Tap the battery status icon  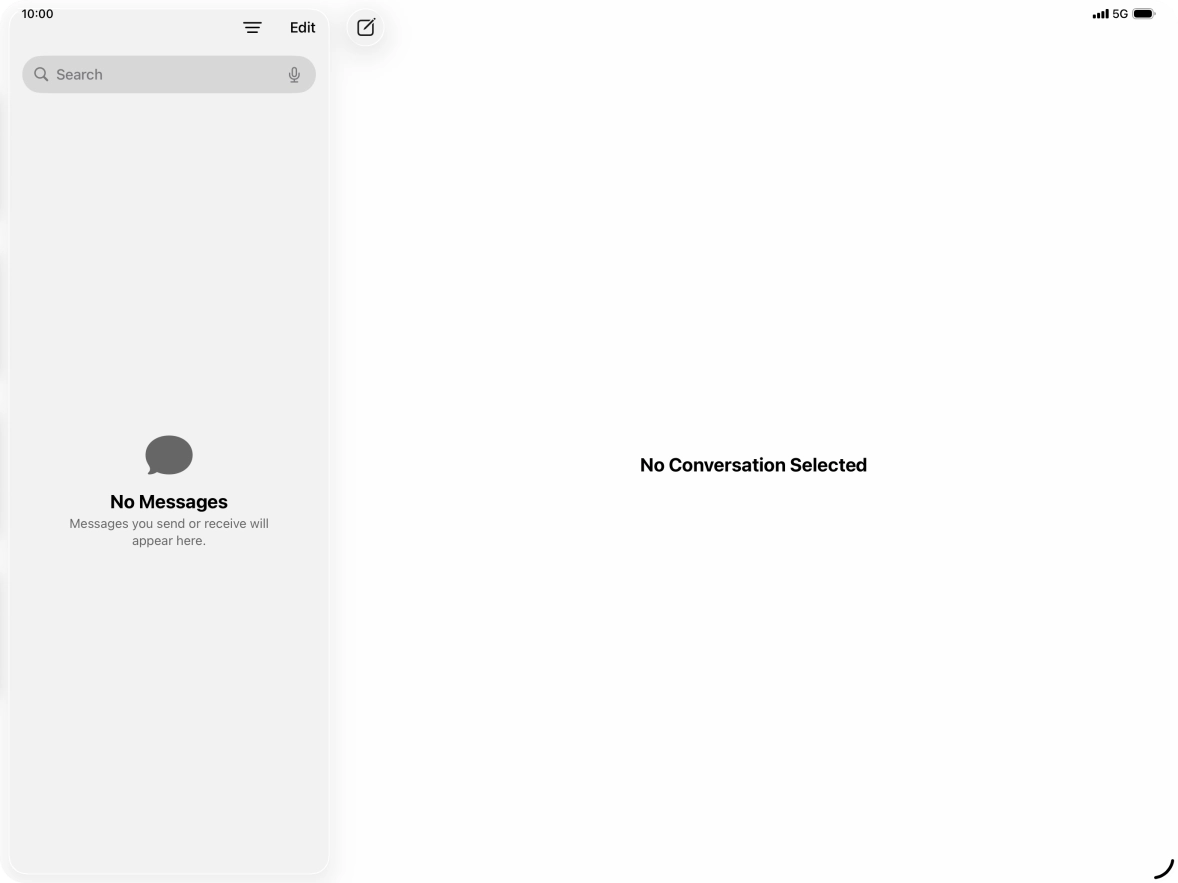1144,14
